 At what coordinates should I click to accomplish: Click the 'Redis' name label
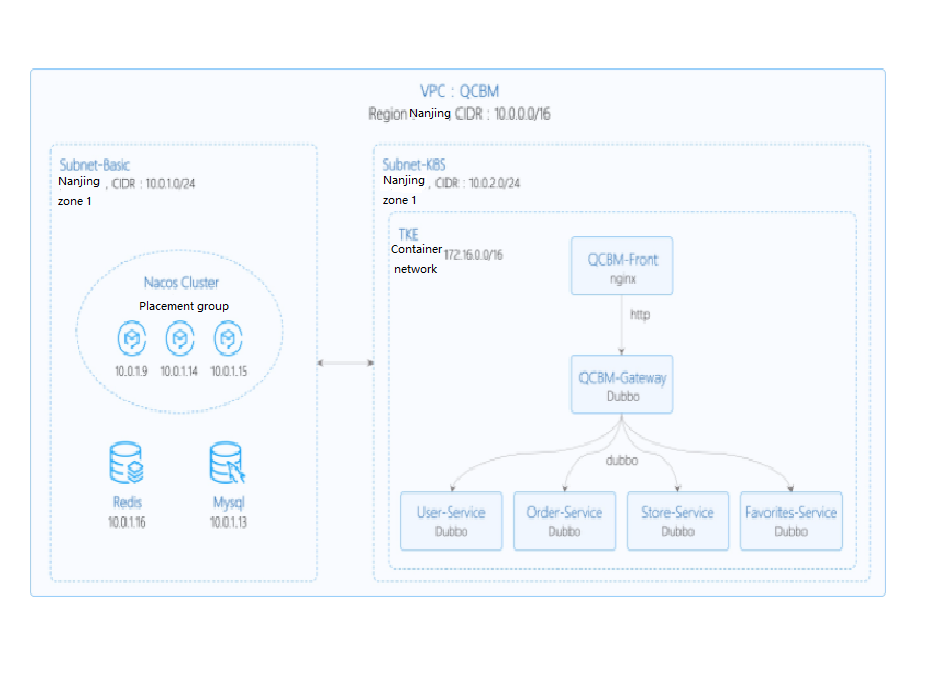[x=127, y=502]
